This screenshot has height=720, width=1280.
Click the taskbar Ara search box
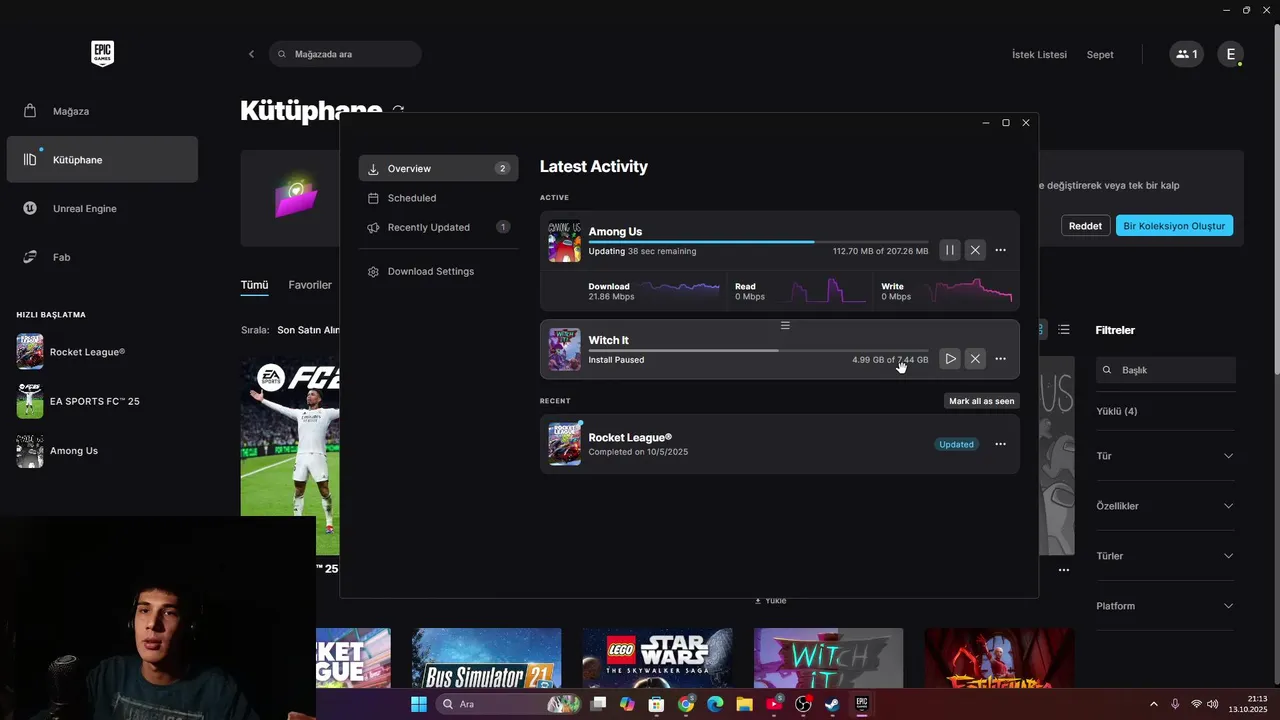[x=510, y=704]
